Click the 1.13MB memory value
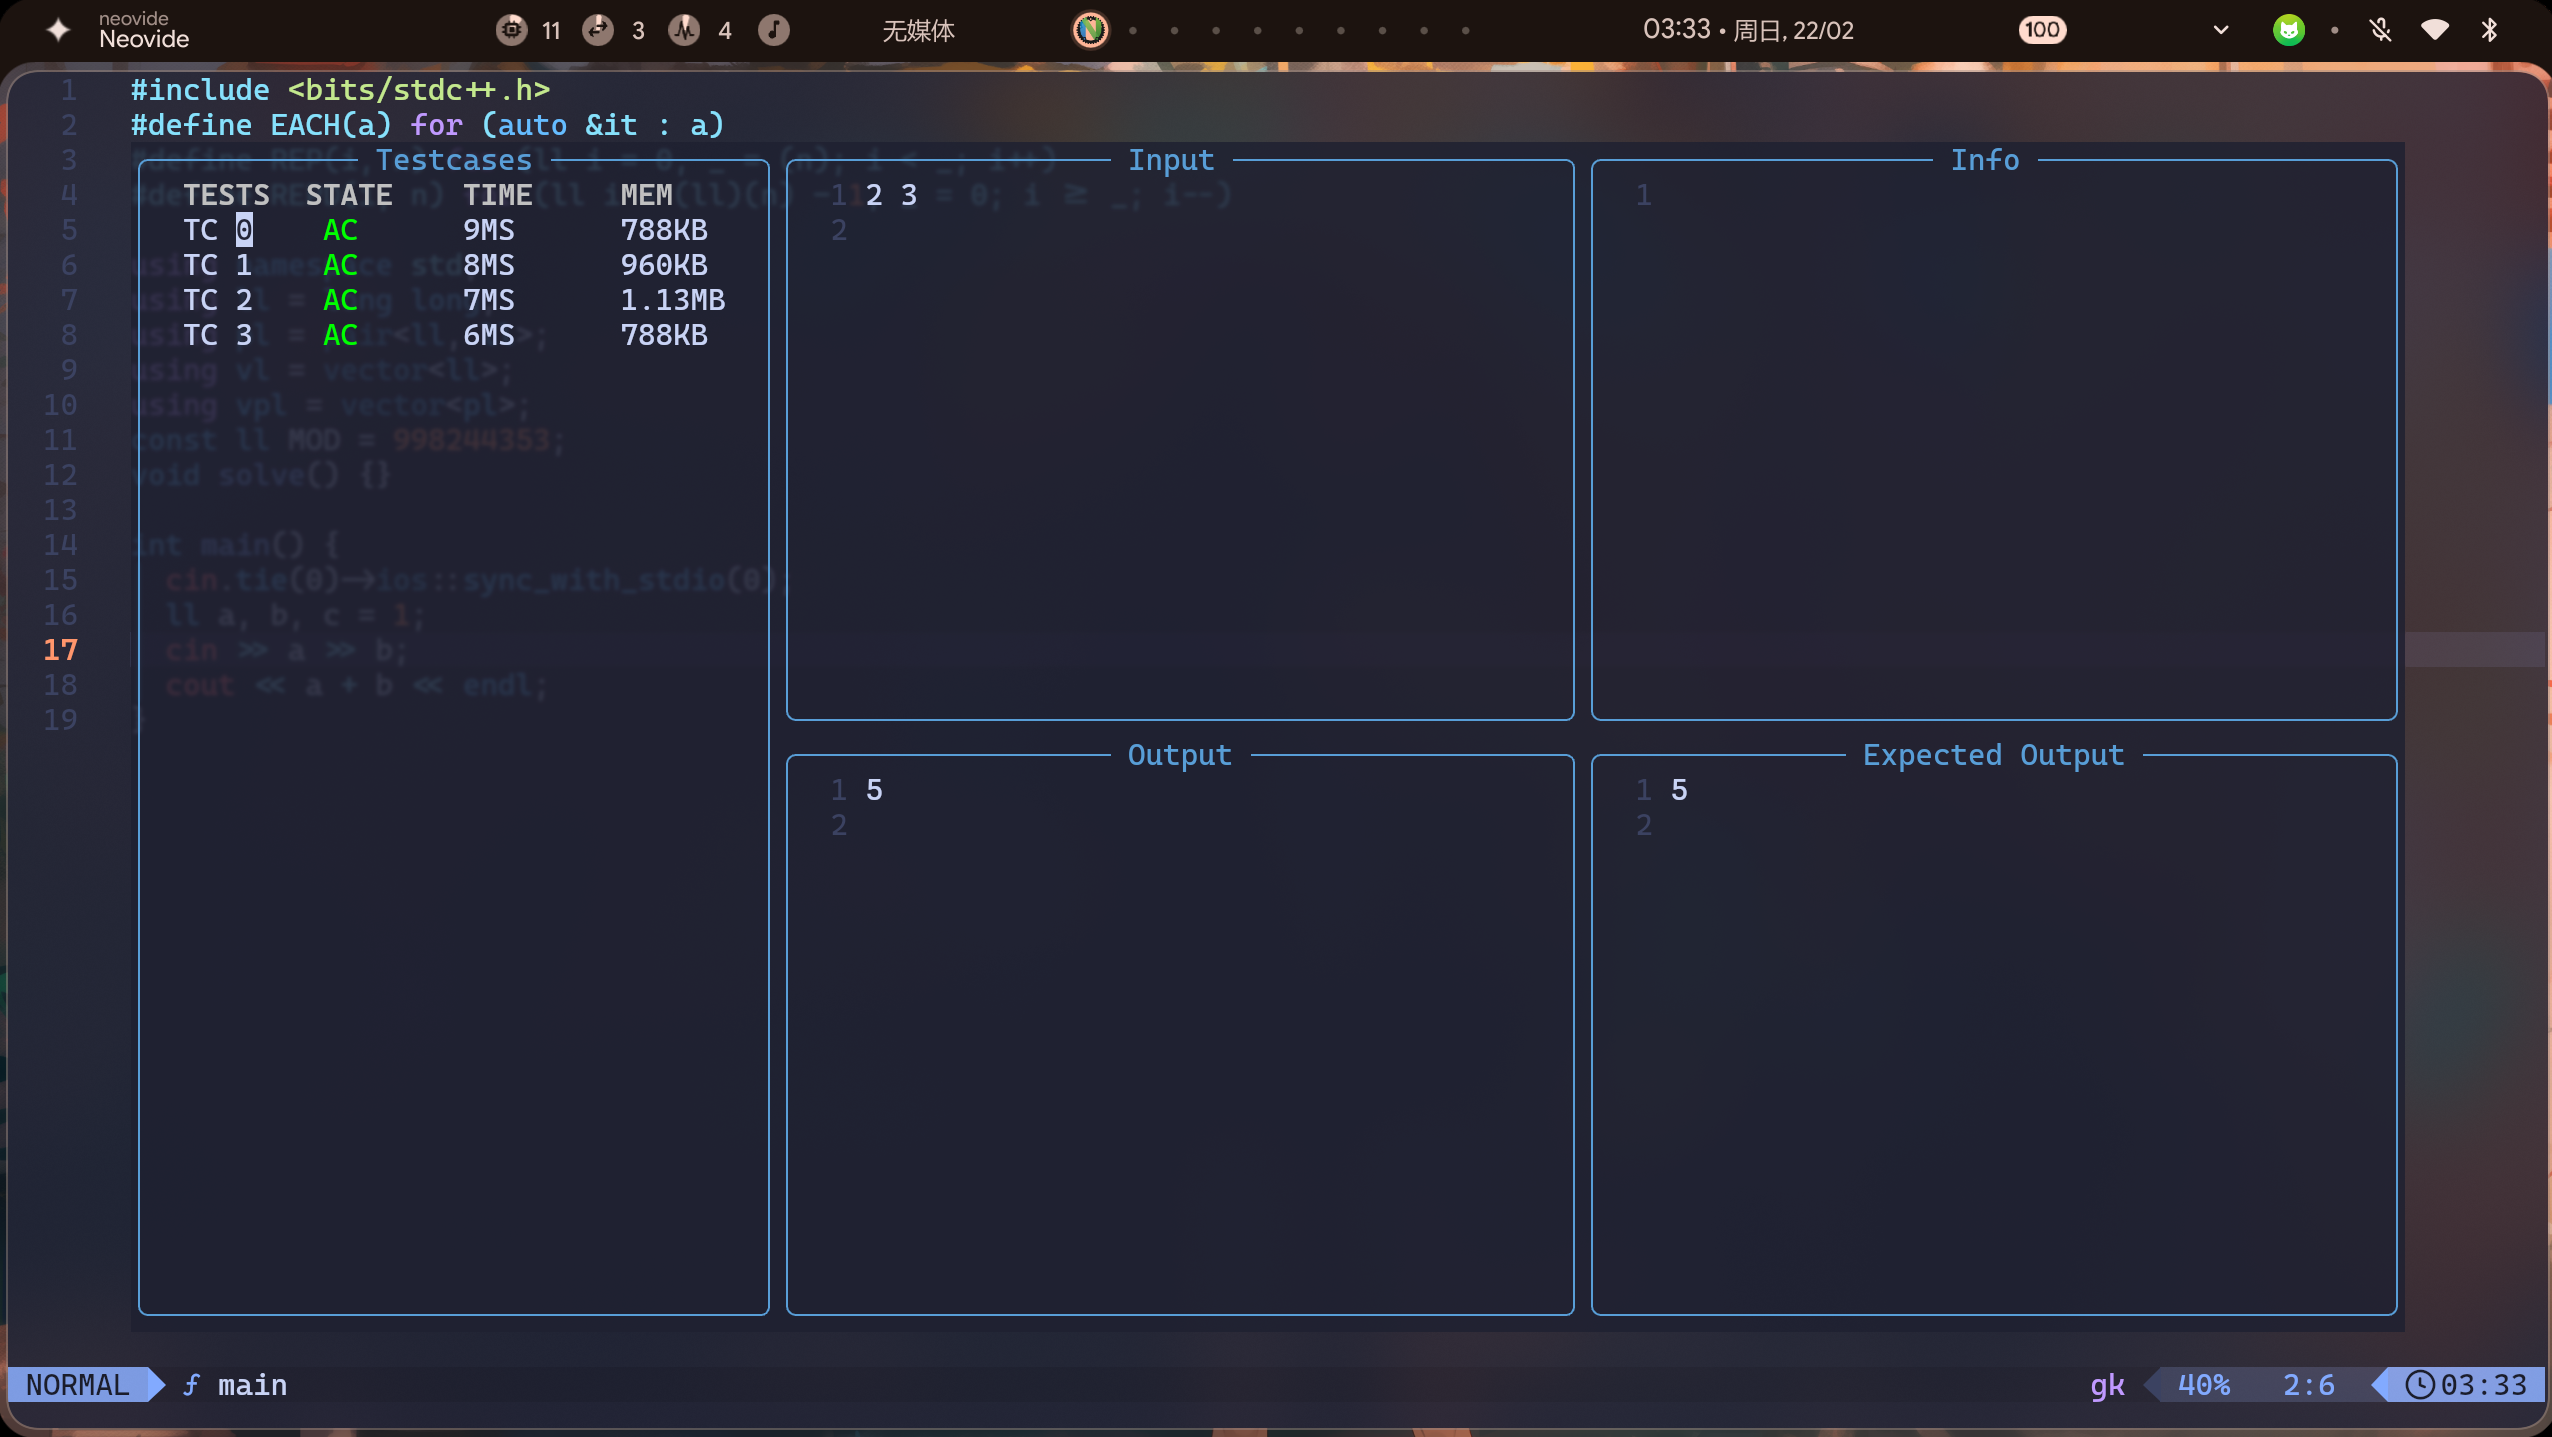The width and height of the screenshot is (2552, 1437). pyautogui.click(x=672, y=300)
